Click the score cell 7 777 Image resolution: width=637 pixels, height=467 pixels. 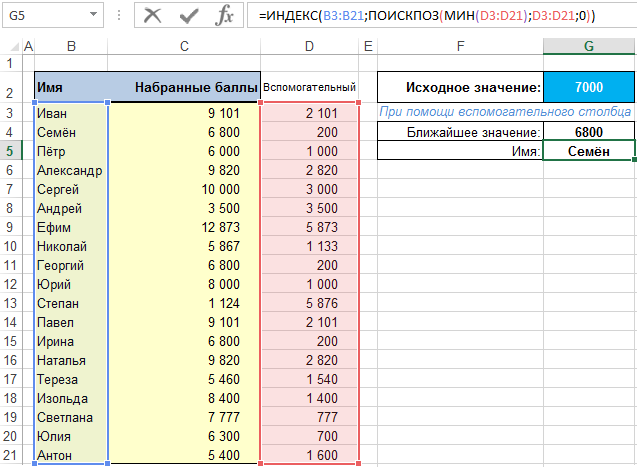(184, 417)
